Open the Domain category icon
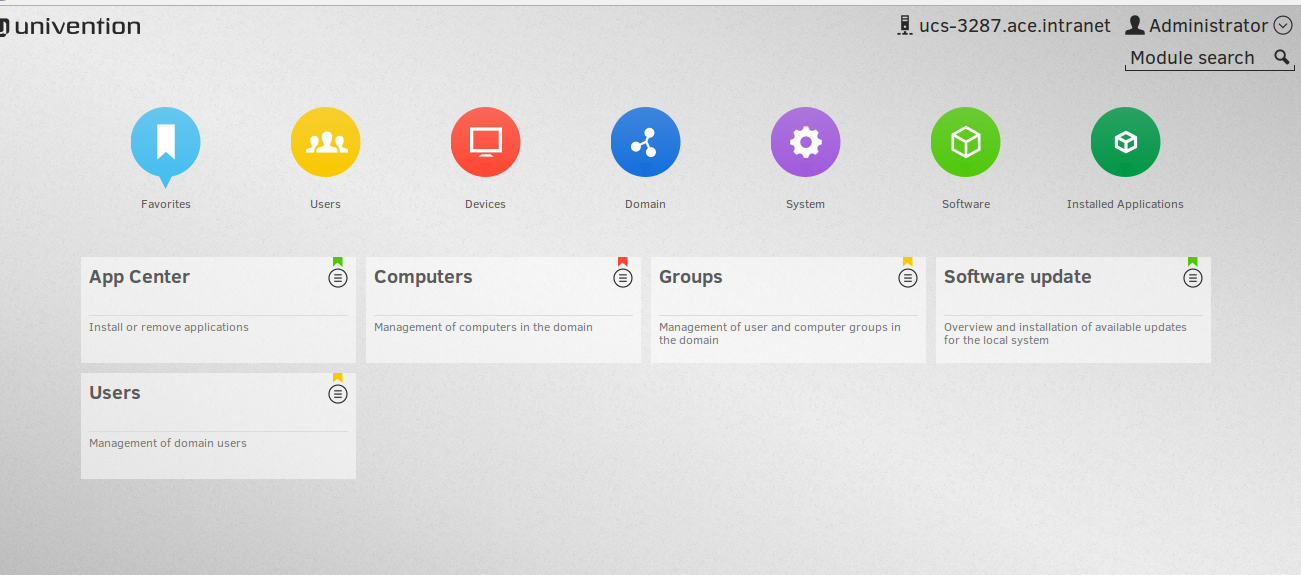Screen dimensions: 1301x575 pos(646,142)
